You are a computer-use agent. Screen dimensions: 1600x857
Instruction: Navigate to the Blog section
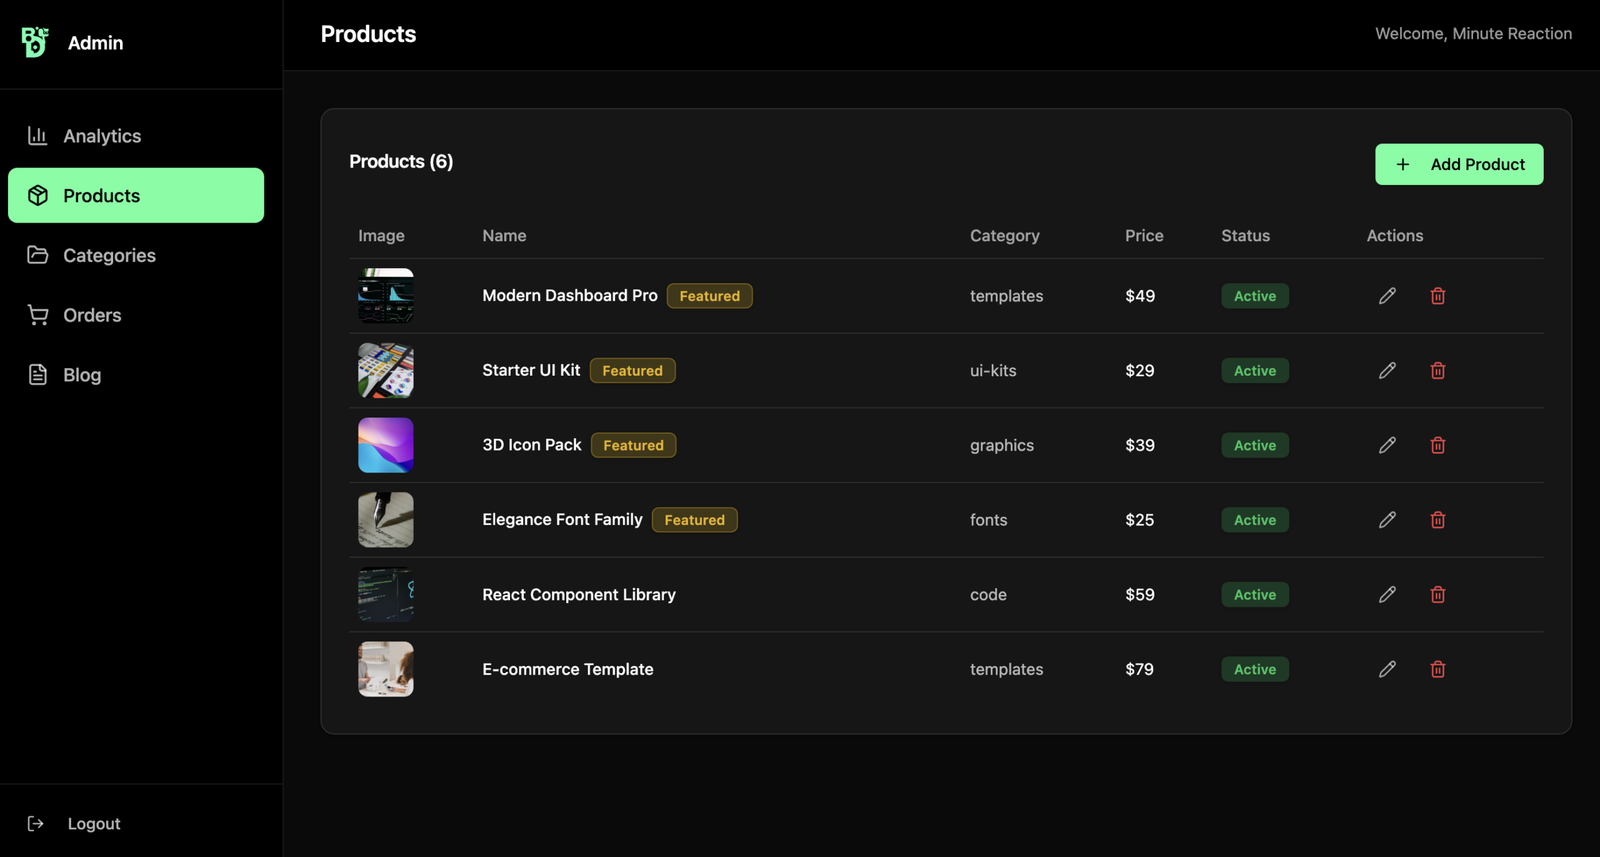(x=81, y=375)
